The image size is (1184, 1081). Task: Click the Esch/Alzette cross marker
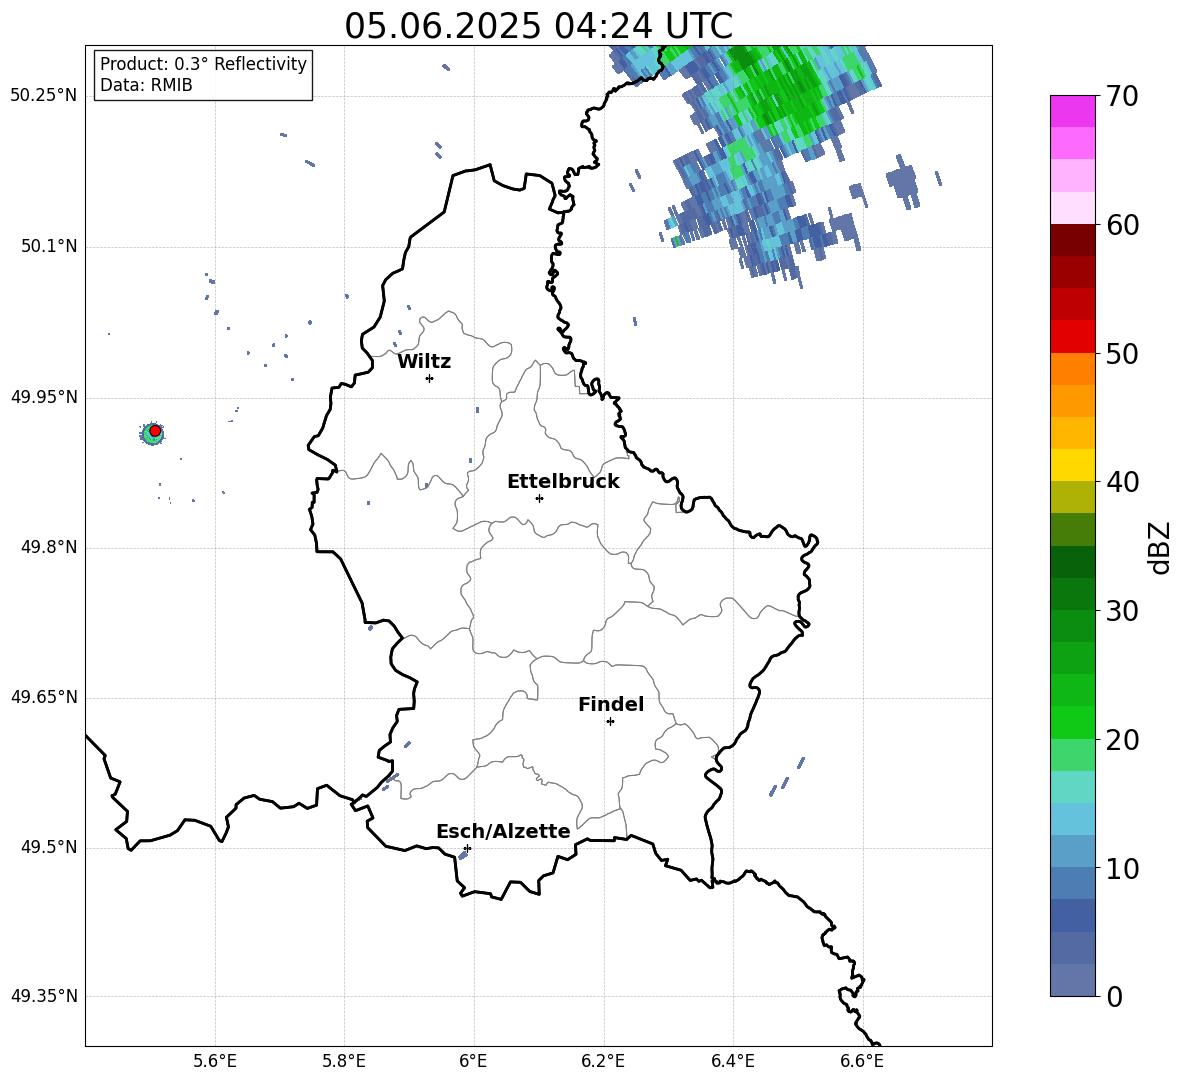(467, 848)
